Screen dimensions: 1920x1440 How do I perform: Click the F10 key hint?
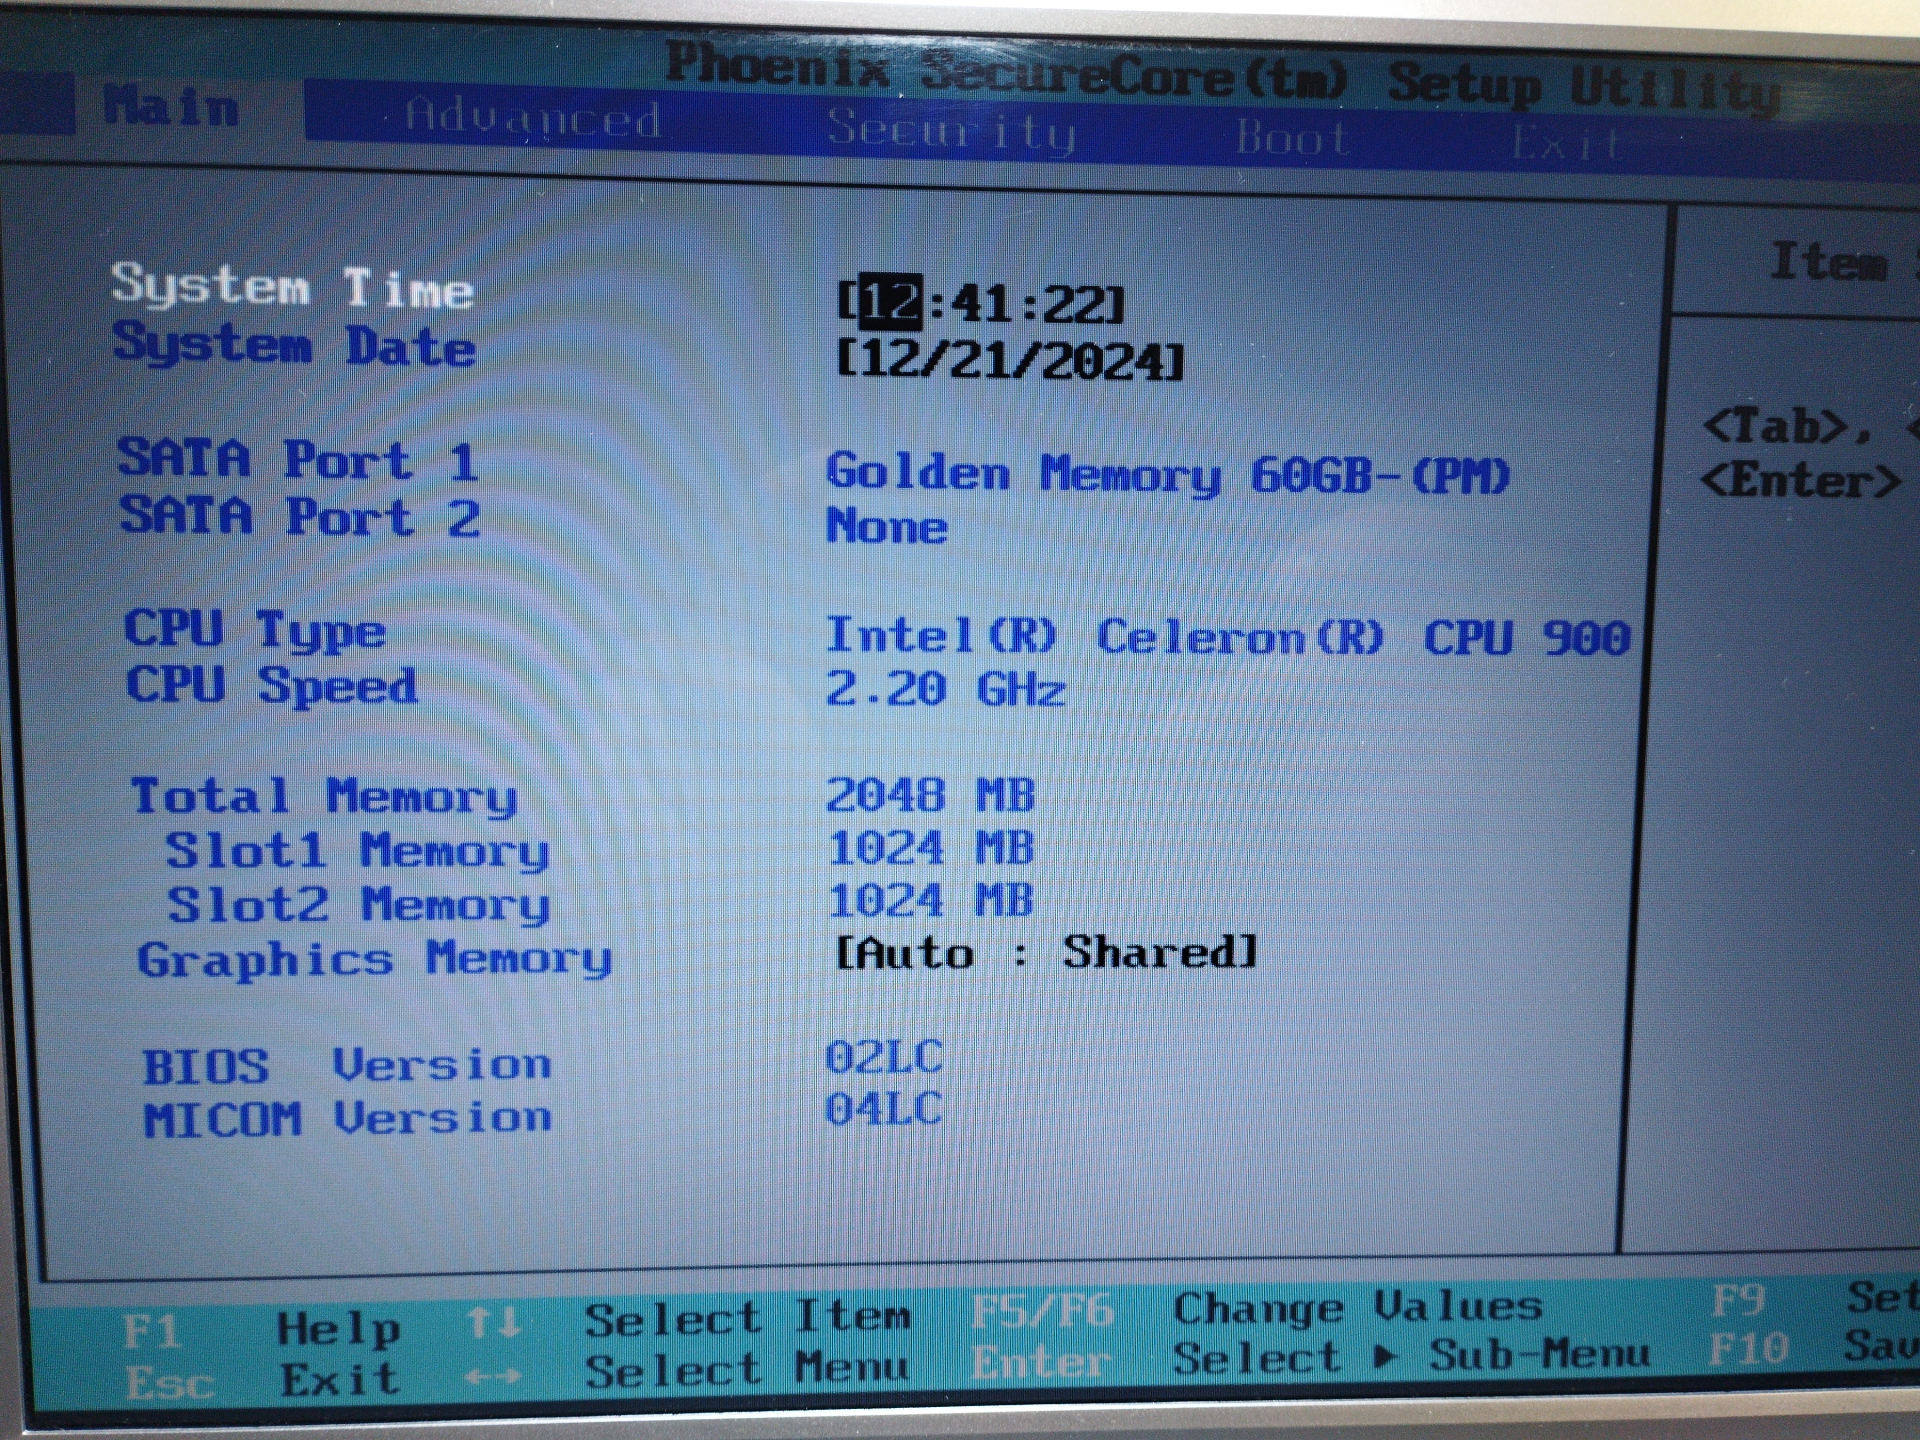[1748, 1349]
